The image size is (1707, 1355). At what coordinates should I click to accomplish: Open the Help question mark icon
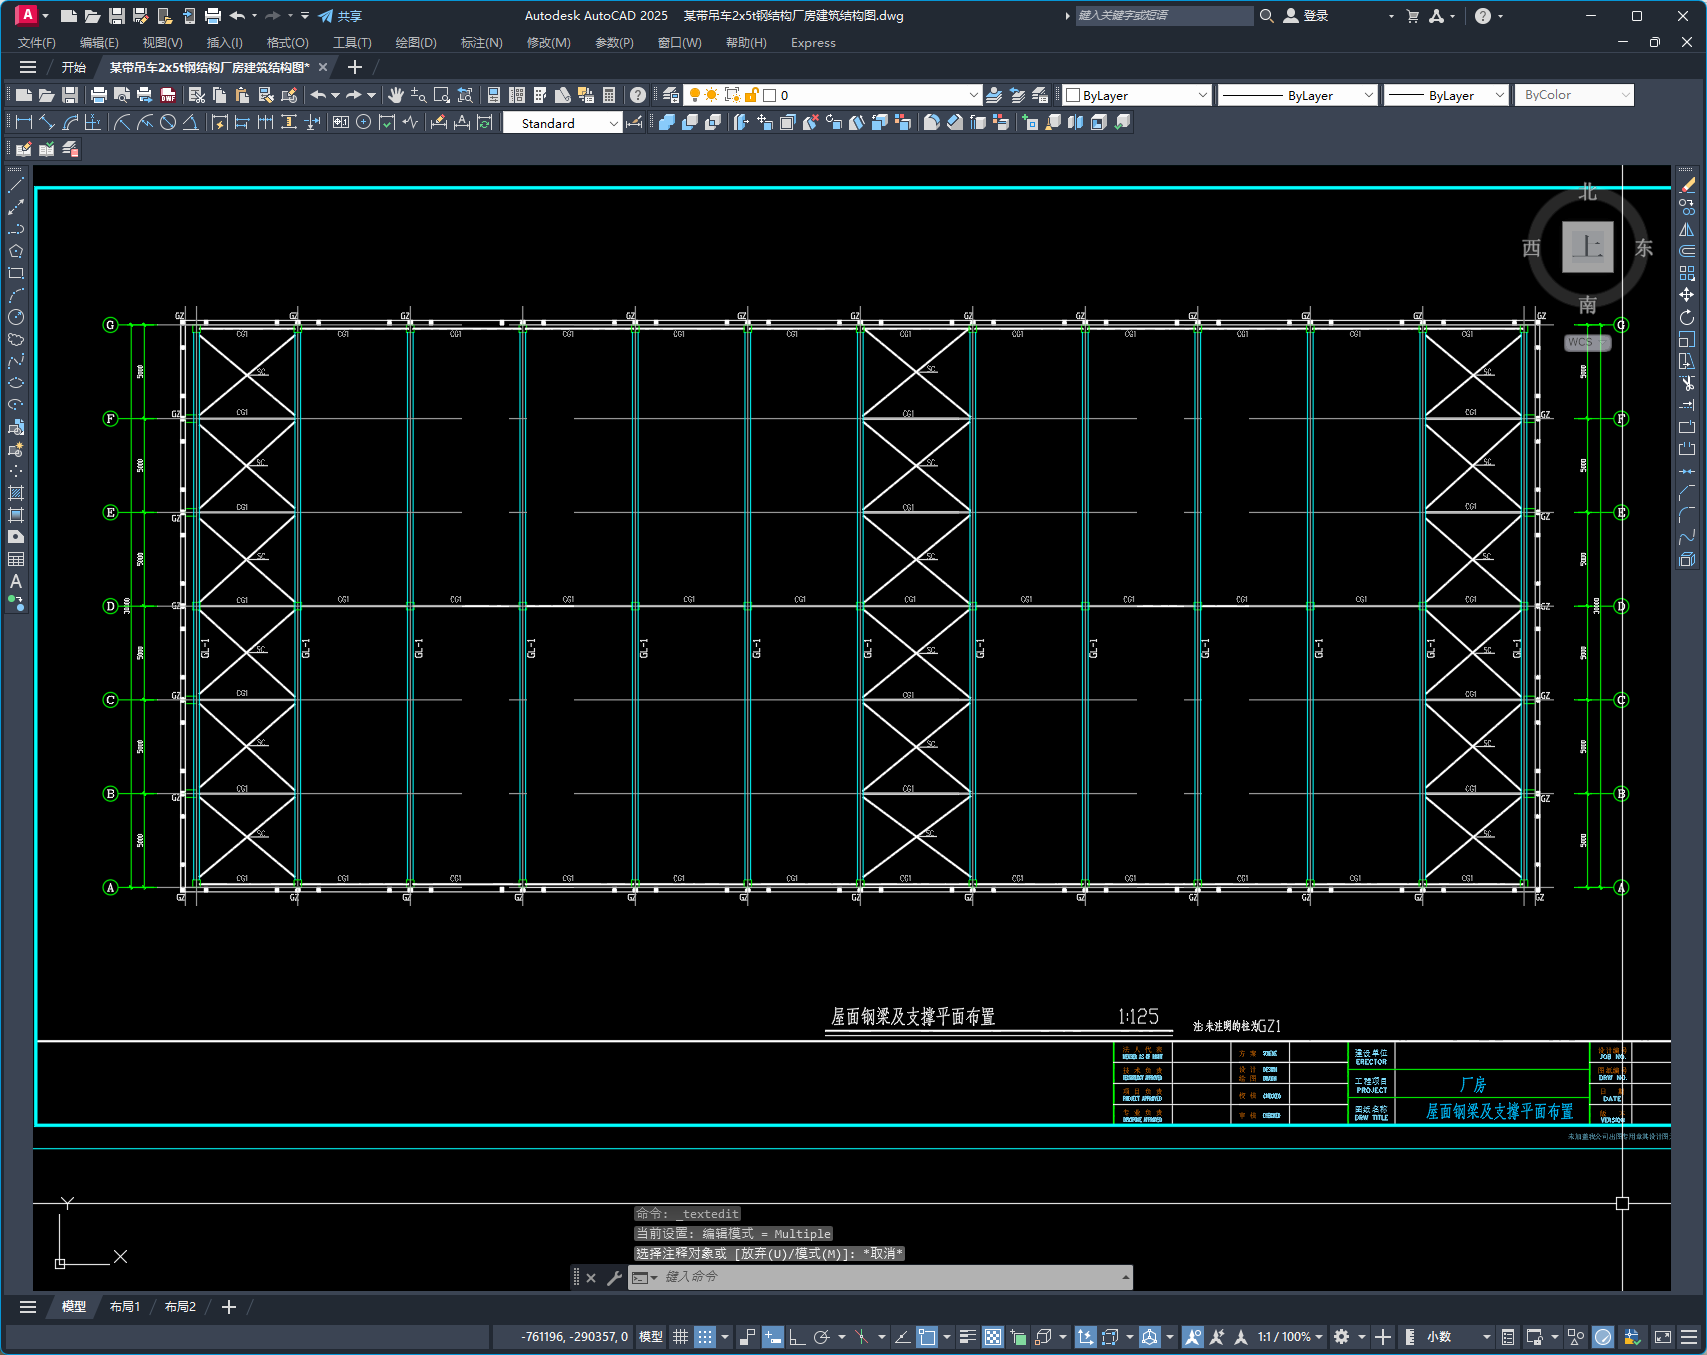coord(638,95)
